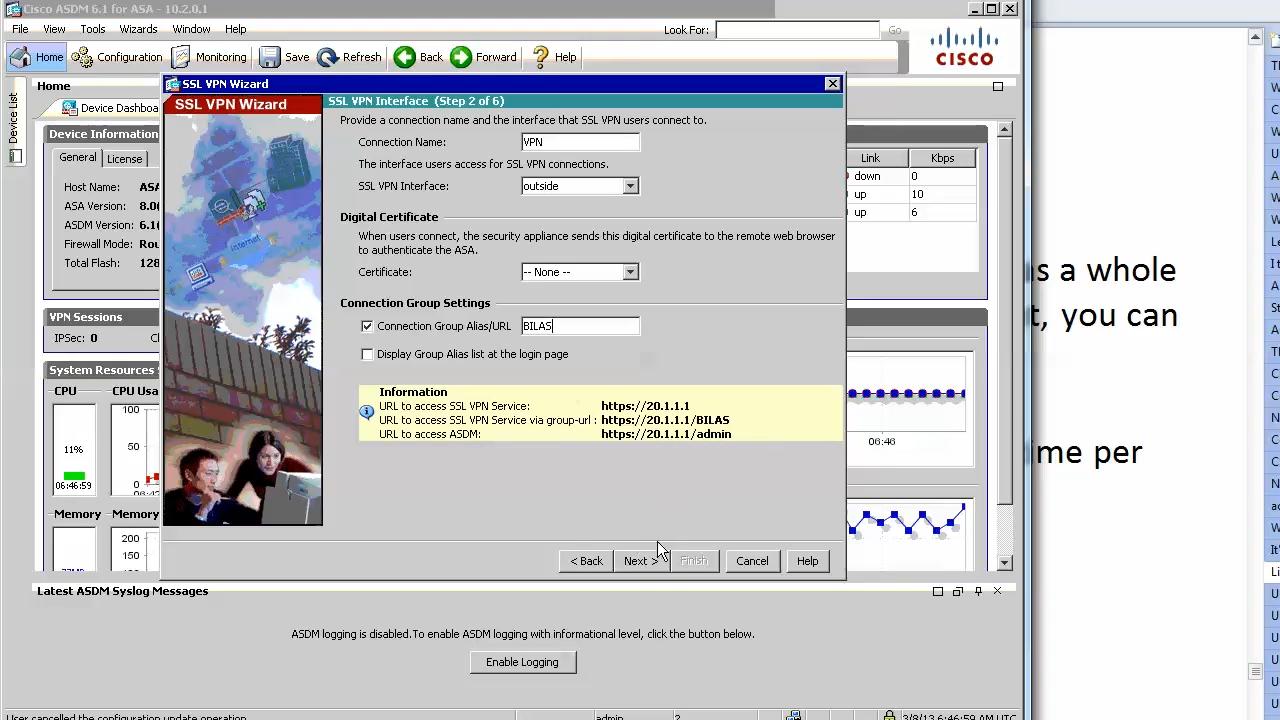This screenshot has width=1280, height=720.
Task: Click the Next button in wizard
Action: (641, 561)
